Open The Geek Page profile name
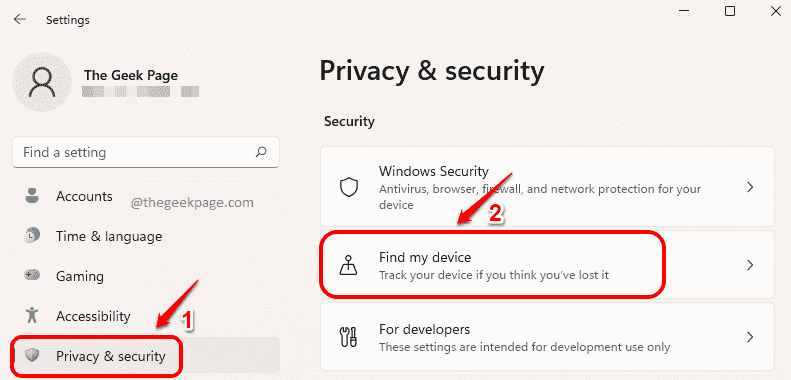This screenshot has height=380, width=791. pyautogui.click(x=131, y=75)
